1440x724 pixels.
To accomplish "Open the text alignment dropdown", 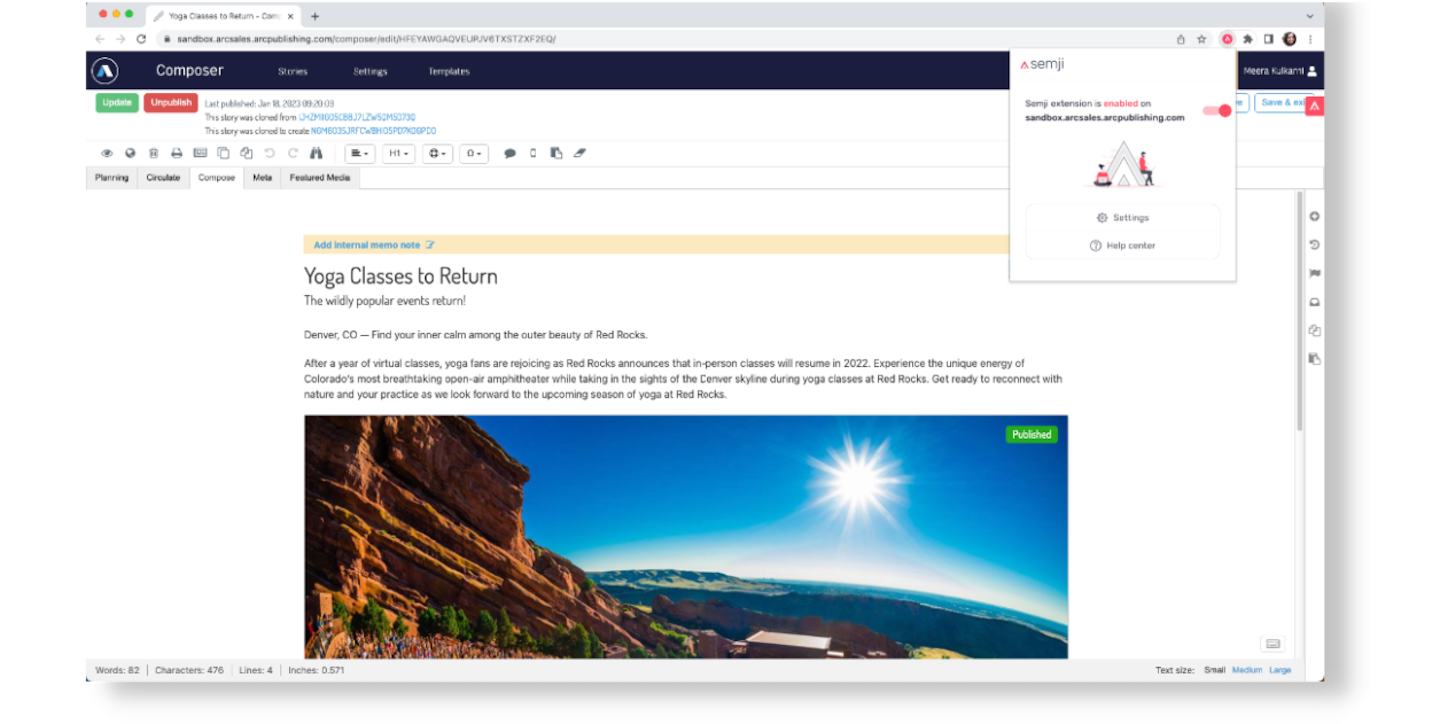I will [359, 154].
